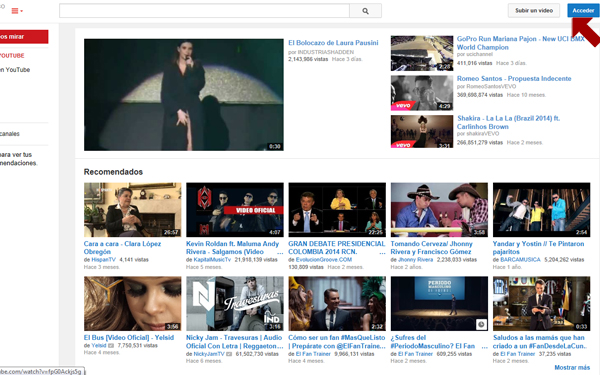Click the search magnifier button
The width and height of the screenshot is (600, 375).
(x=365, y=11)
